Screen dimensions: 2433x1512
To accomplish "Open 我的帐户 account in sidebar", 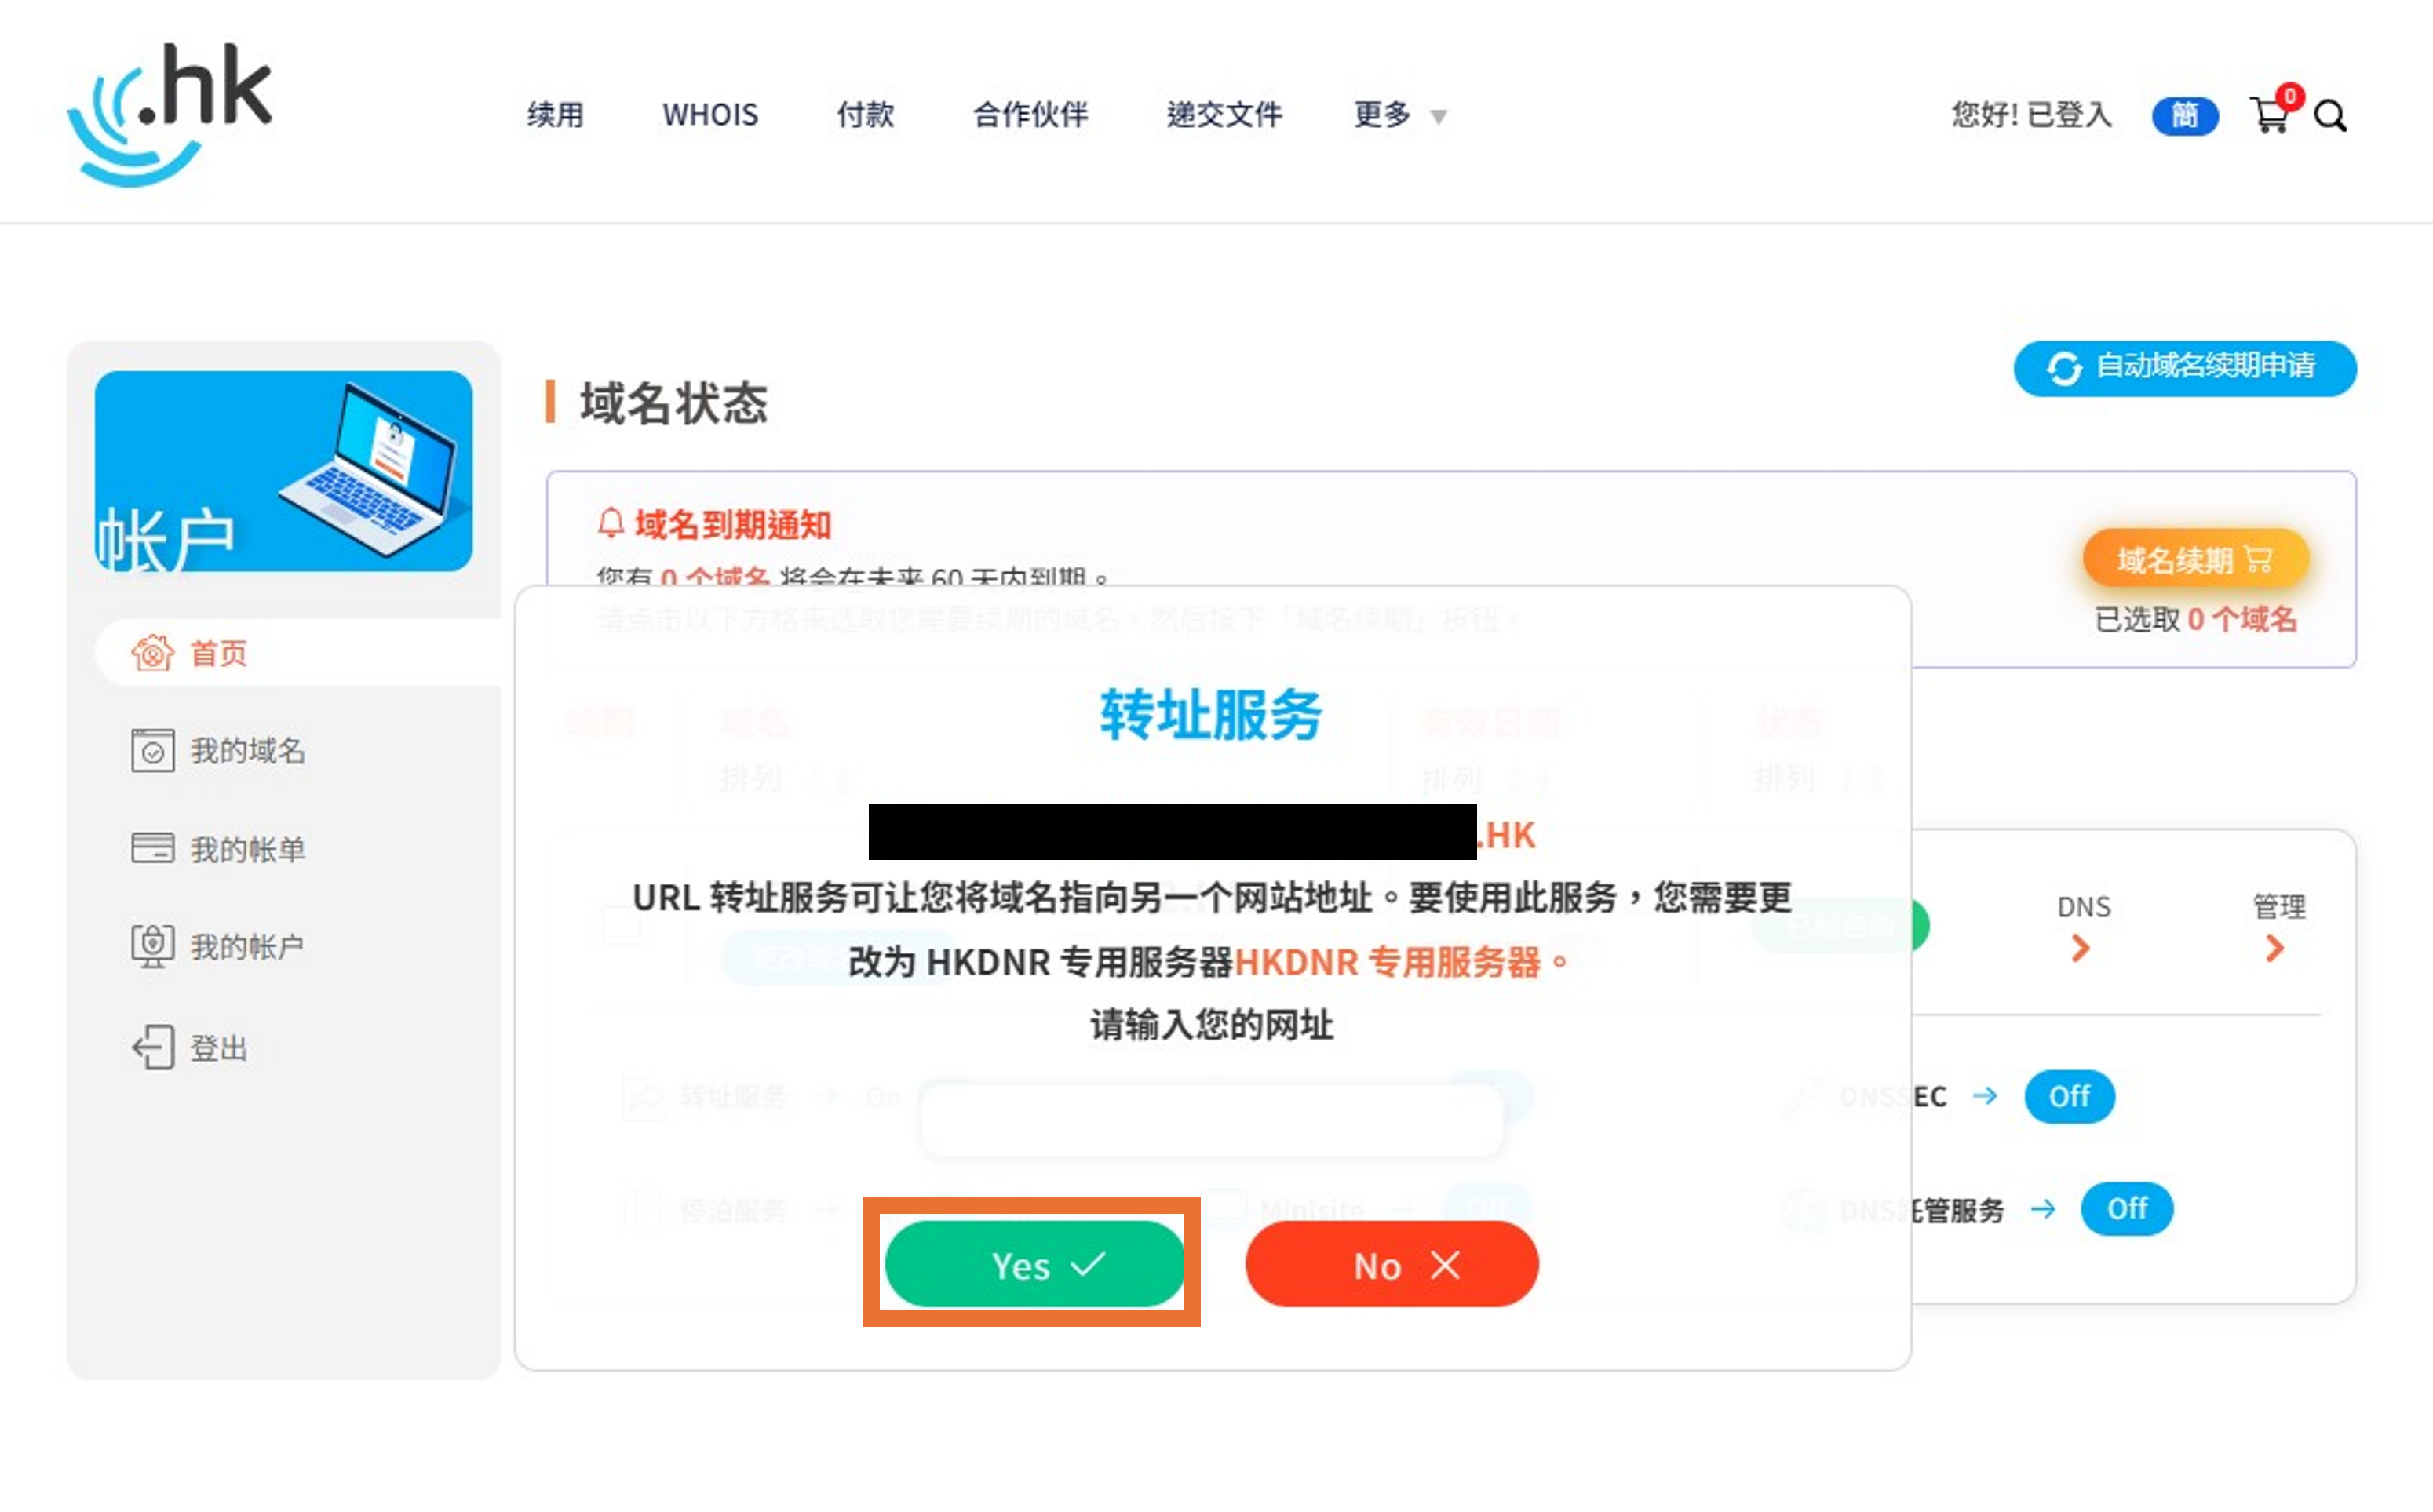I will [x=247, y=945].
